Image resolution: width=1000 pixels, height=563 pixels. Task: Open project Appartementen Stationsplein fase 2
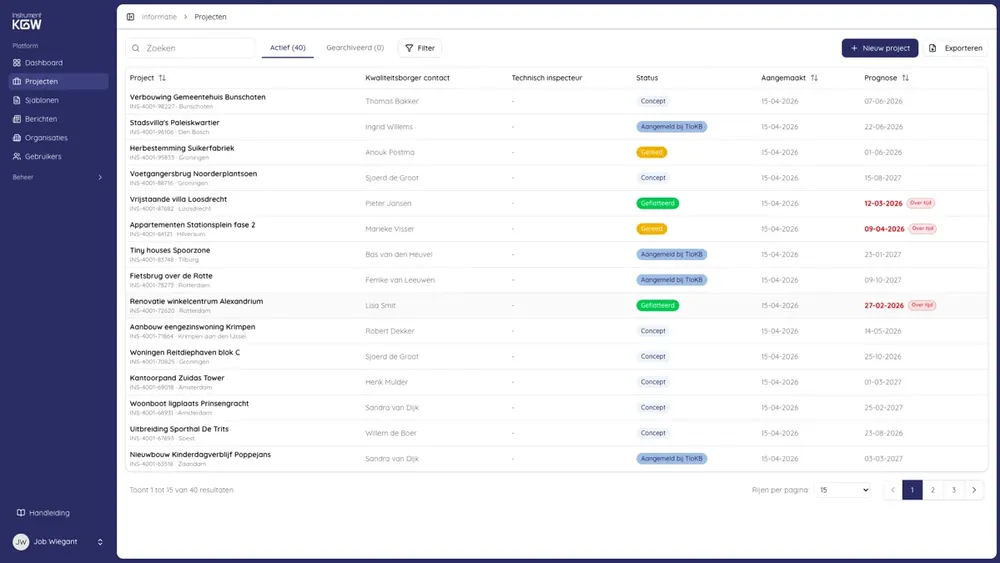(x=192, y=224)
